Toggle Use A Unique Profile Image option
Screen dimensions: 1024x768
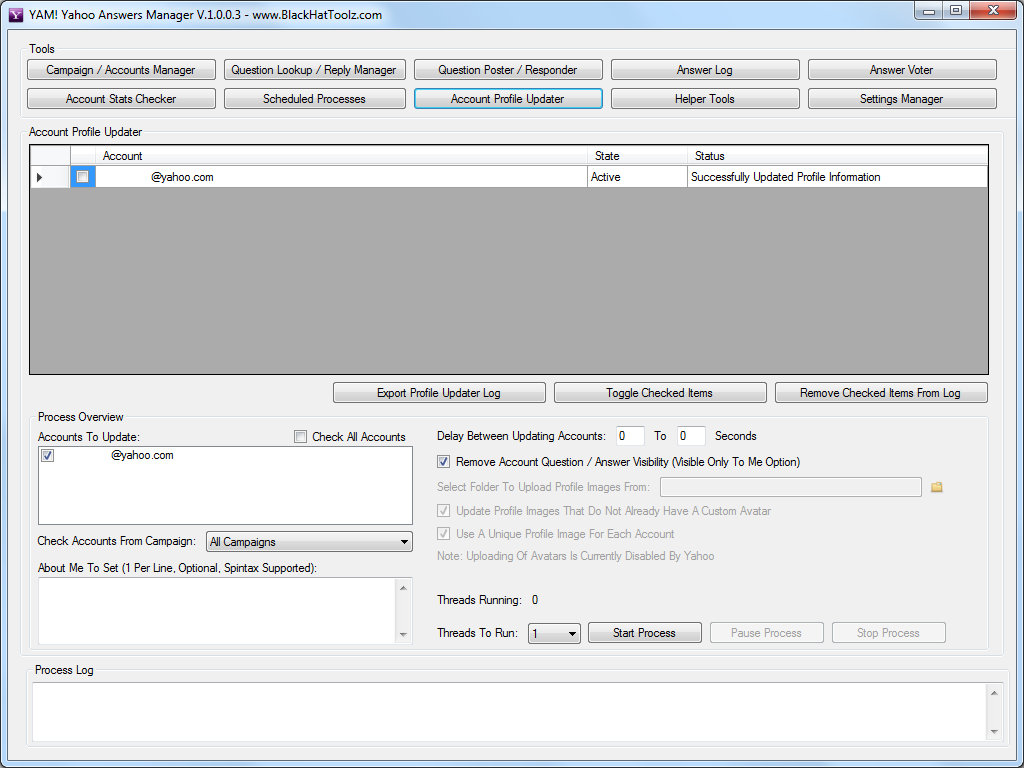443,534
